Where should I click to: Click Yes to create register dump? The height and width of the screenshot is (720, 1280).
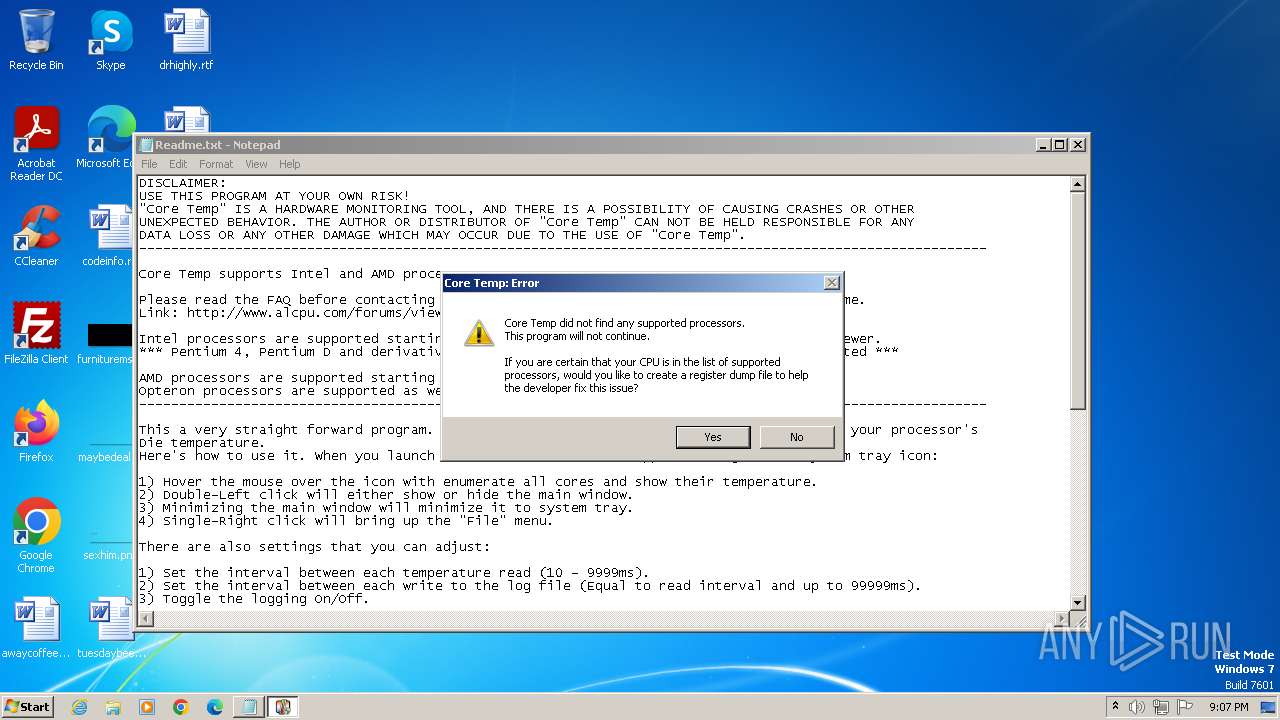(x=713, y=437)
